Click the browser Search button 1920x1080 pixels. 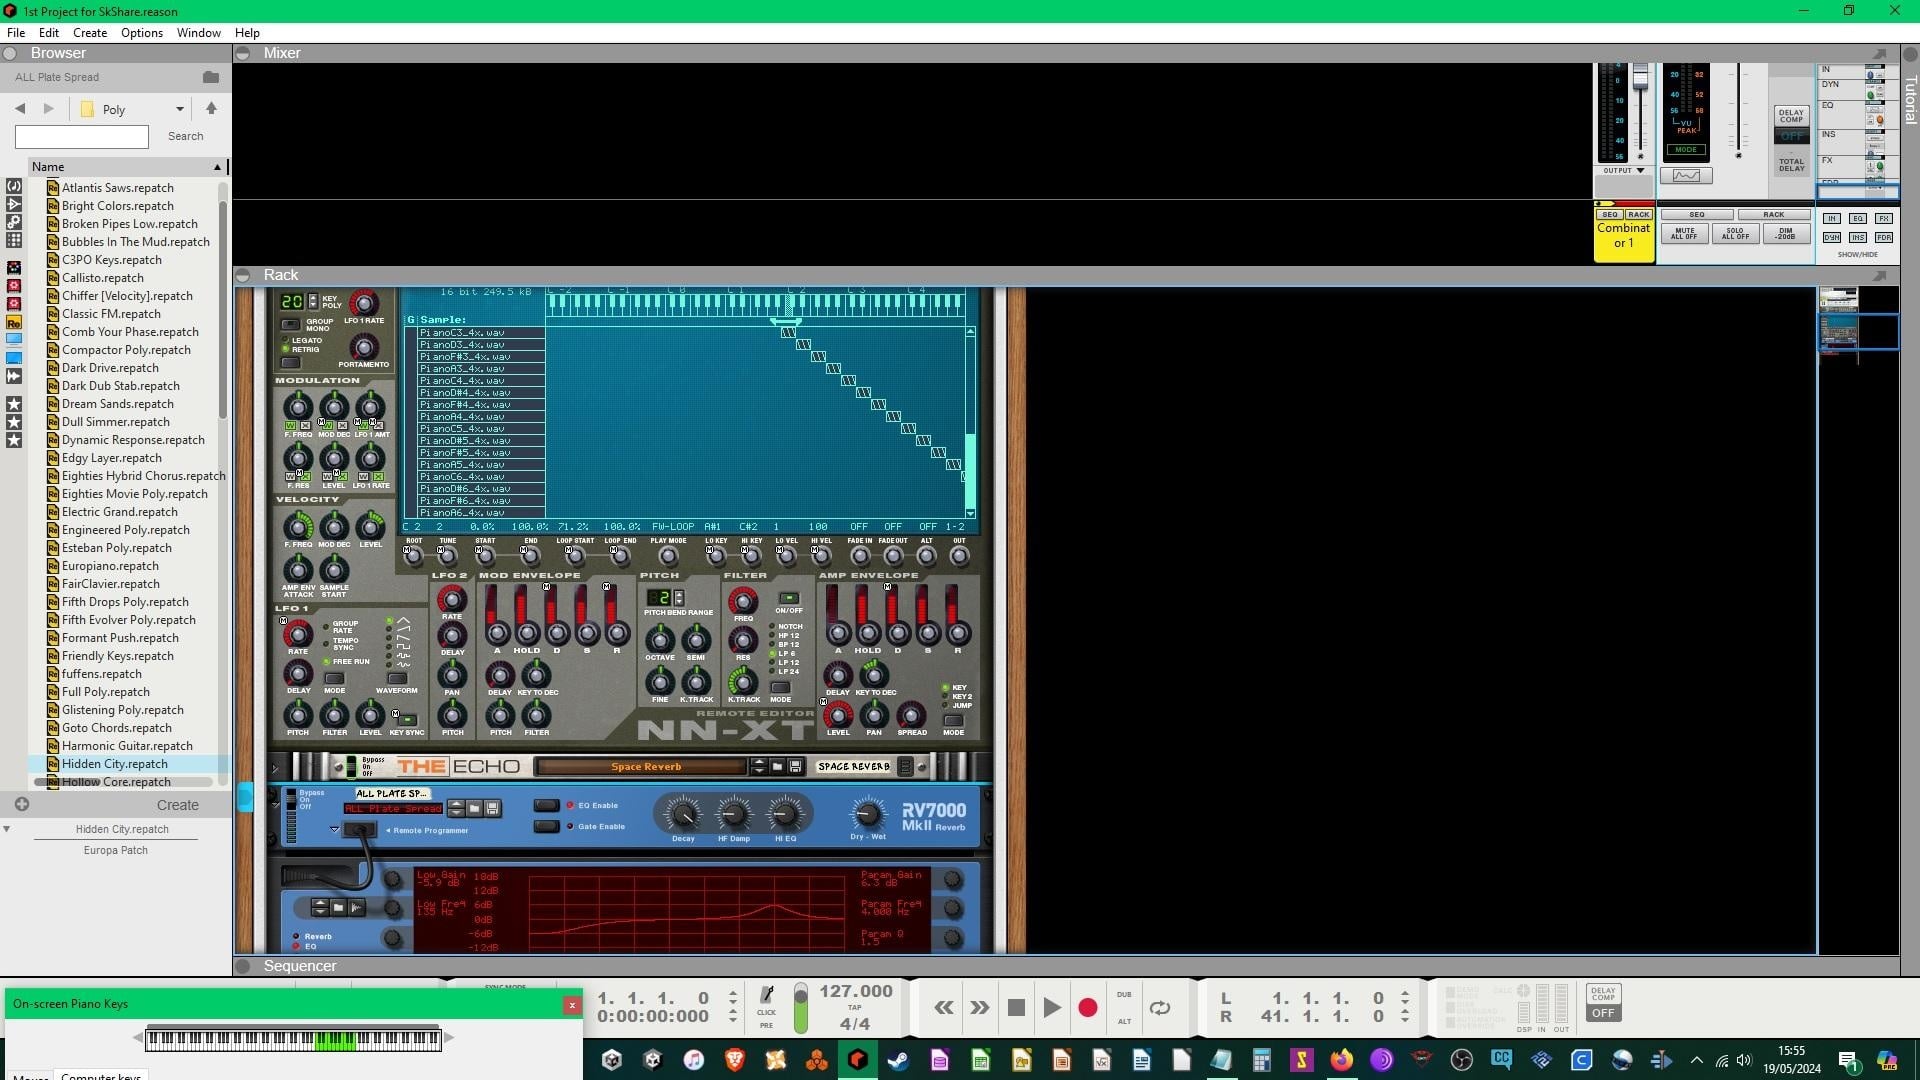pyautogui.click(x=186, y=136)
